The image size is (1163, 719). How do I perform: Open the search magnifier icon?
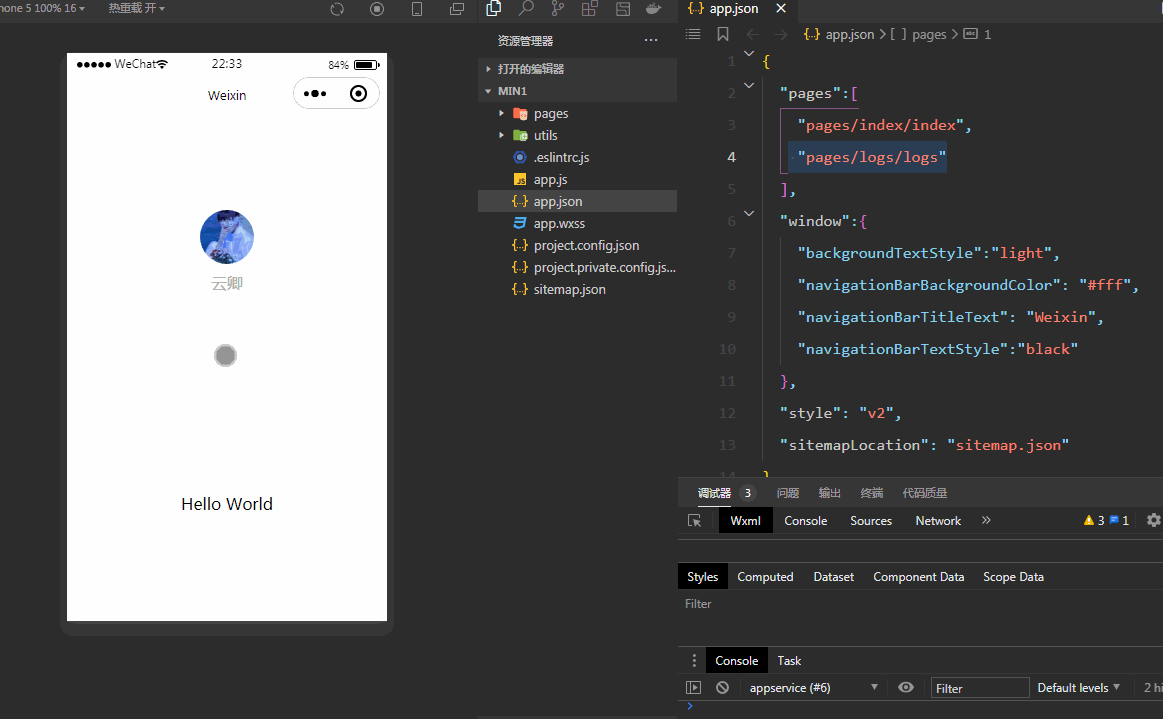pyautogui.click(x=526, y=8)
